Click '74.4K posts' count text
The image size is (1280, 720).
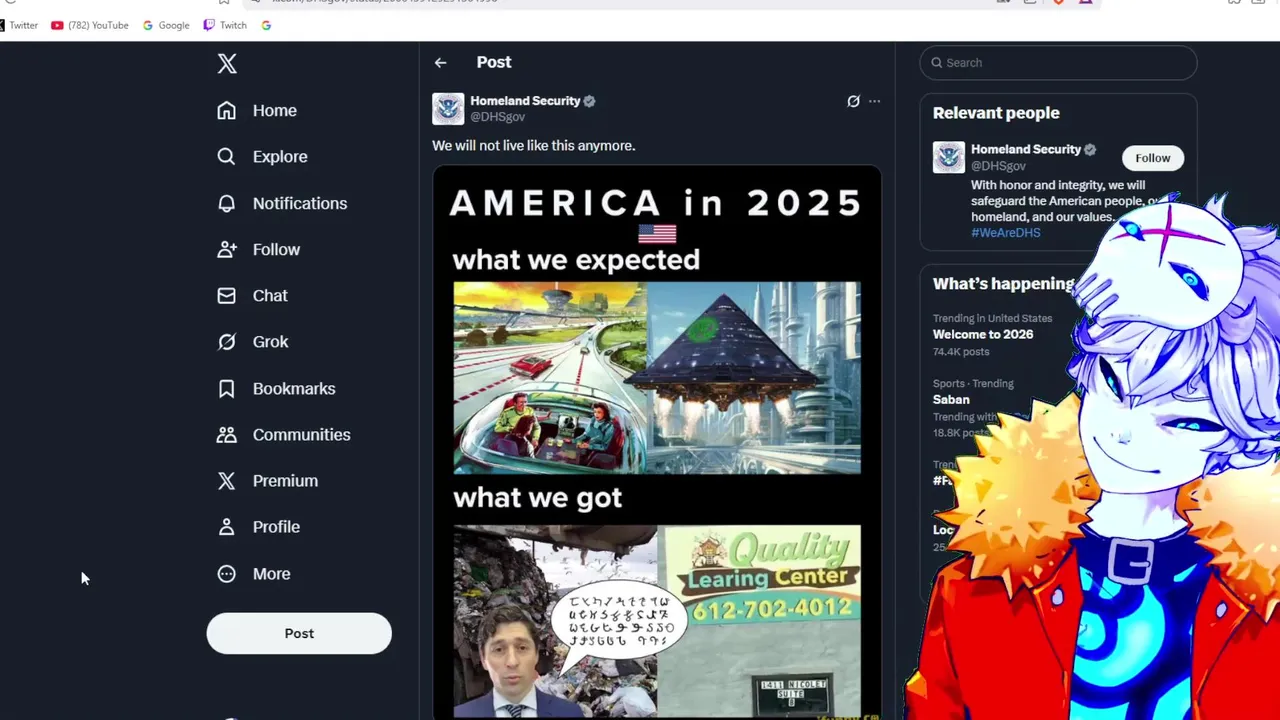pos(961,352)
